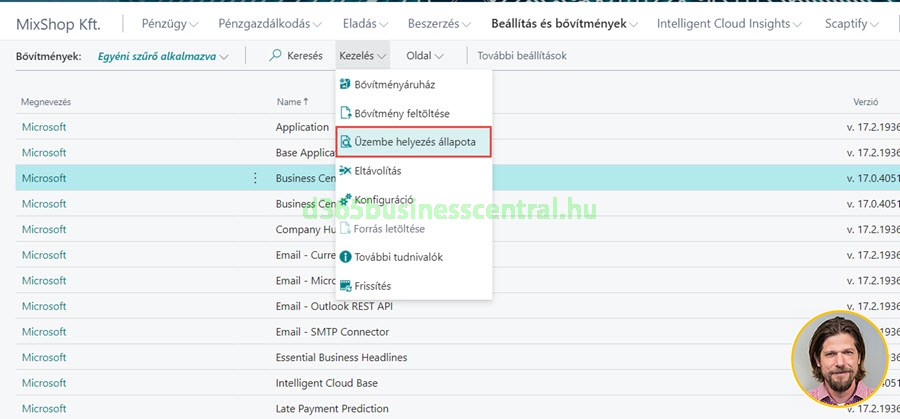Select the Email - Outlook REST API name
The image size is (900, 419).
[334, 306]
